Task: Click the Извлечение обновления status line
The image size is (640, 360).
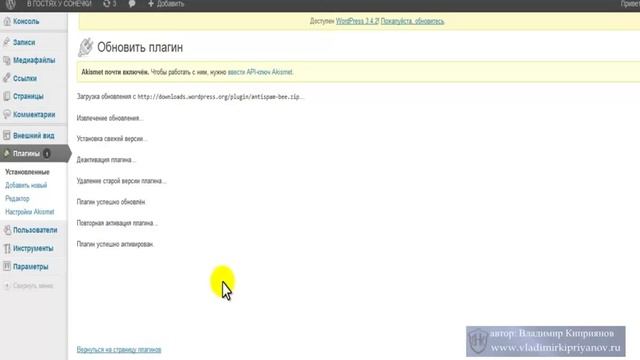Action: pyautogui.click(x=110, y=118)
